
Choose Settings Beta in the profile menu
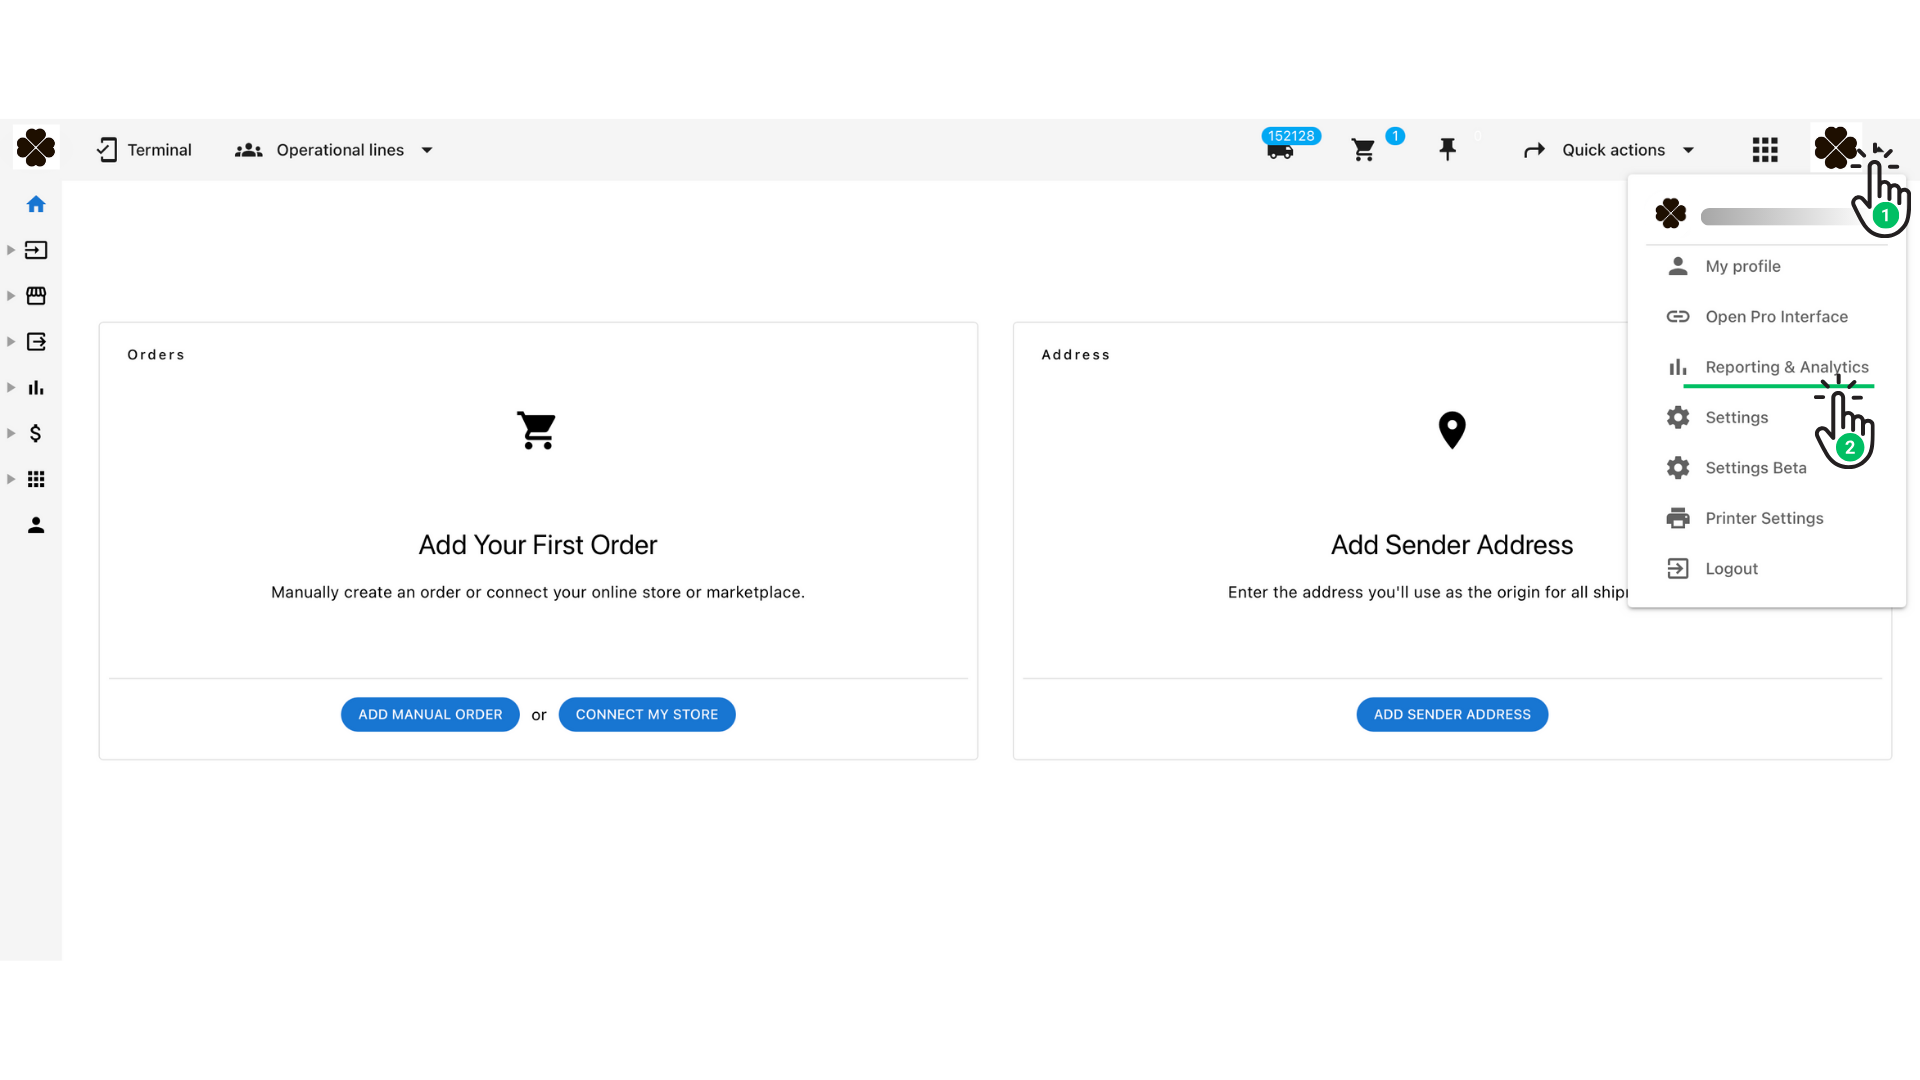1755,467
